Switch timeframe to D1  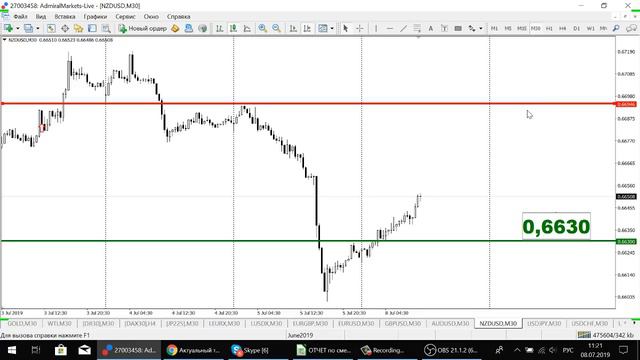point(576,28)
